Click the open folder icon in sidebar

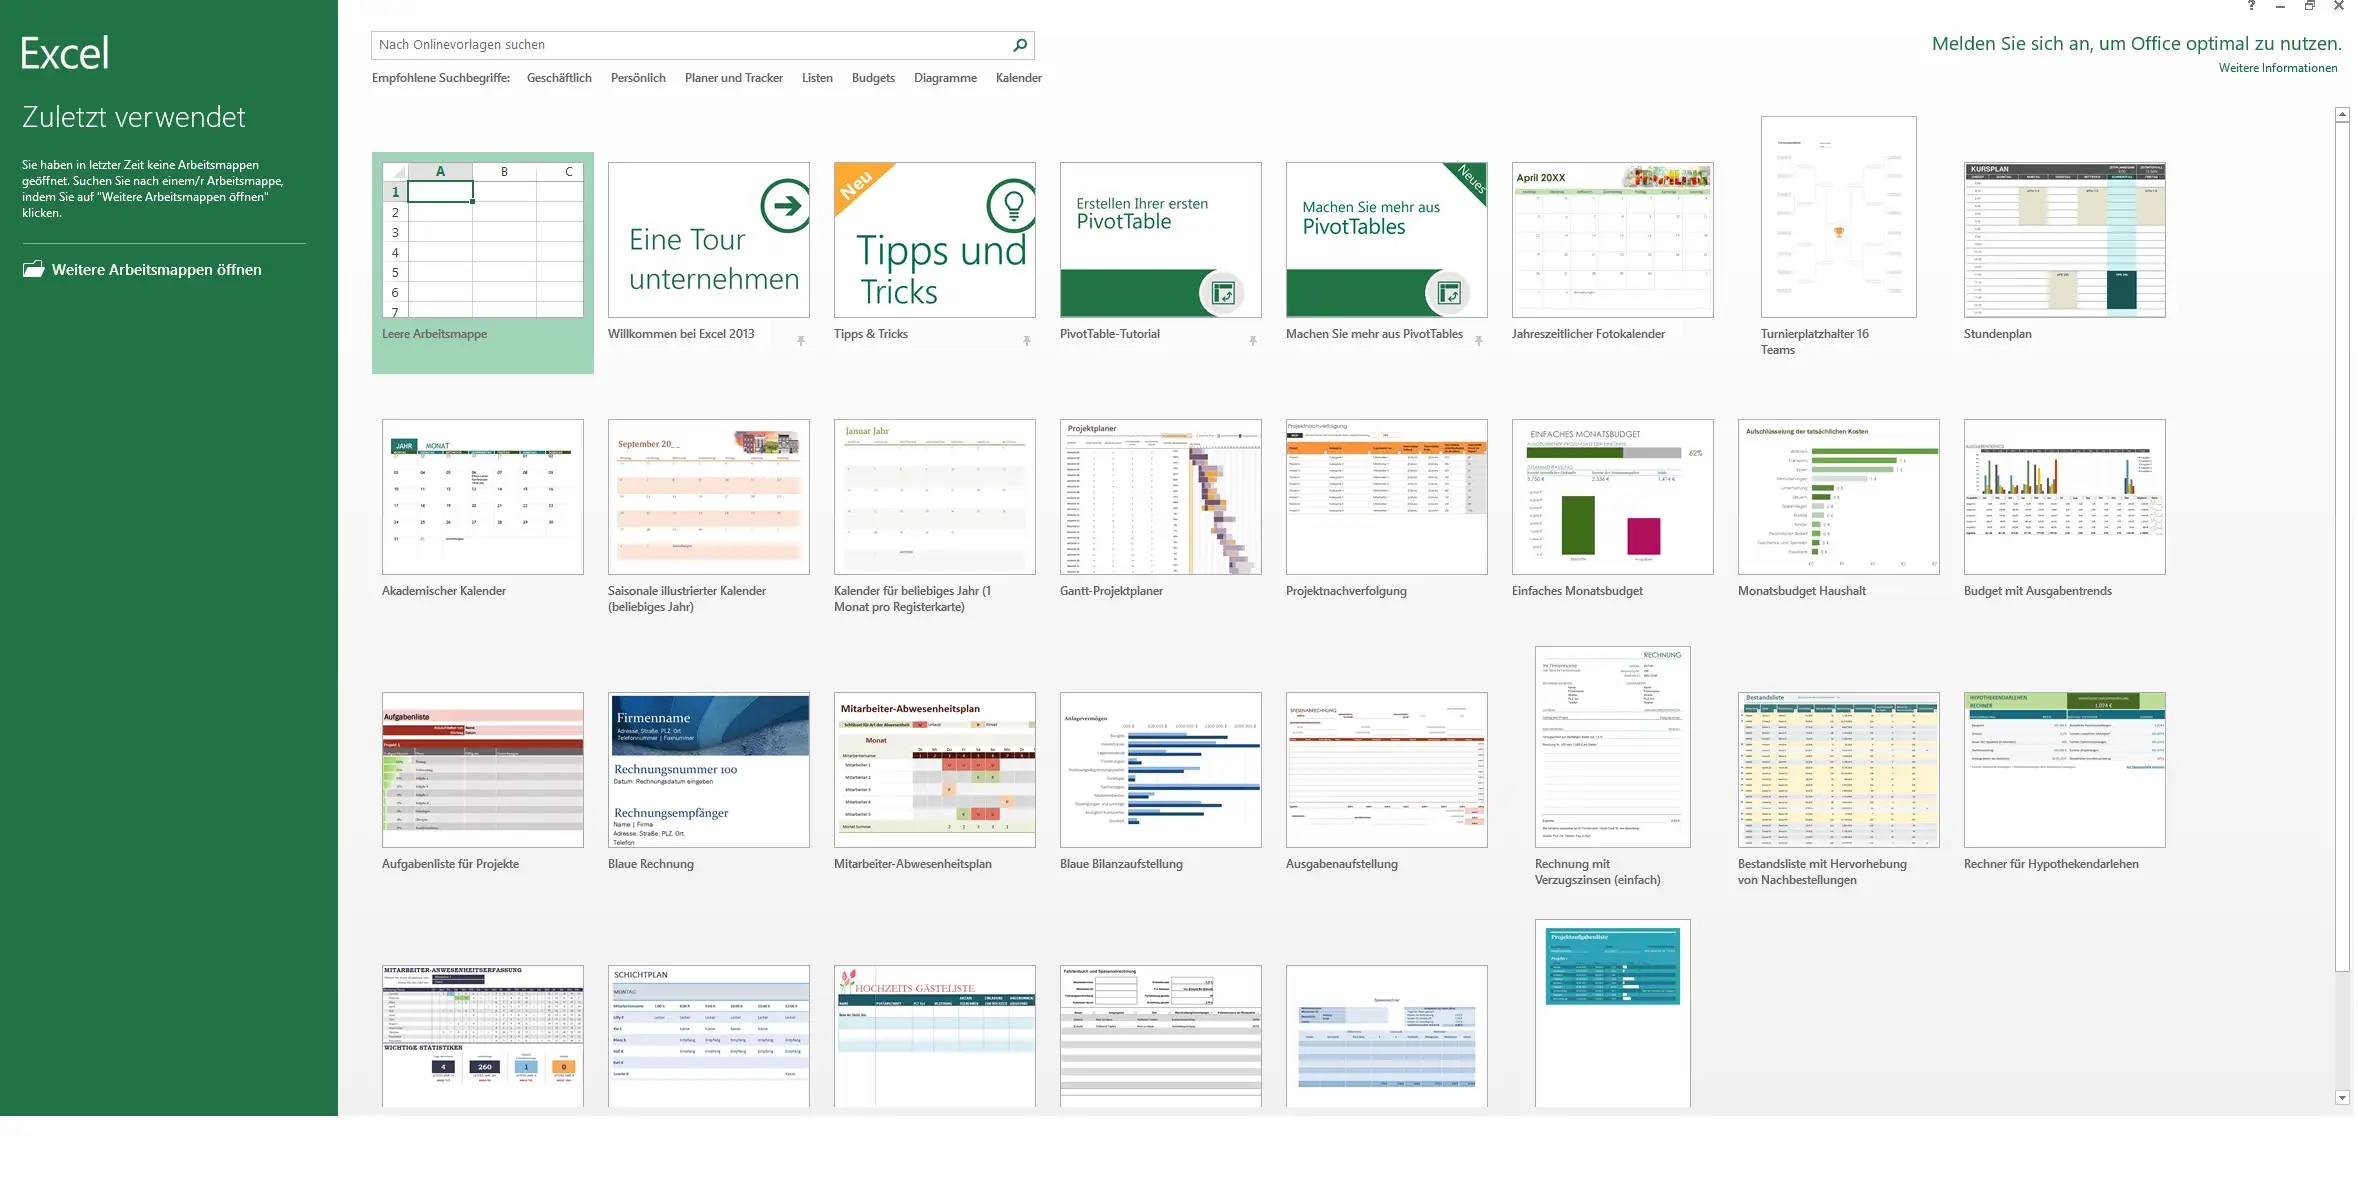coord(34,269)
